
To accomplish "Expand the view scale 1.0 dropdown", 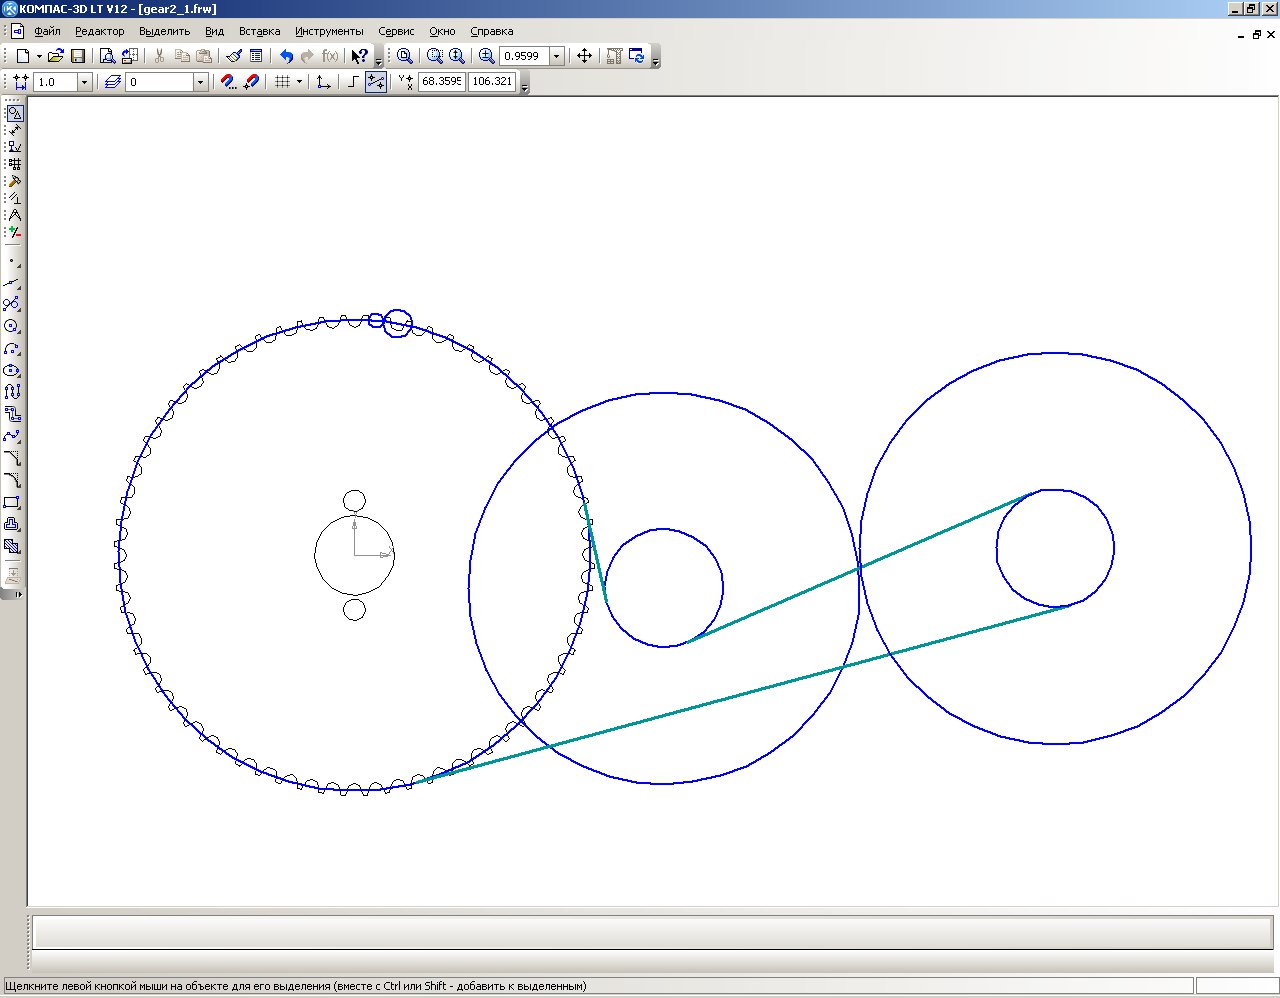I will tap(84, 82).
